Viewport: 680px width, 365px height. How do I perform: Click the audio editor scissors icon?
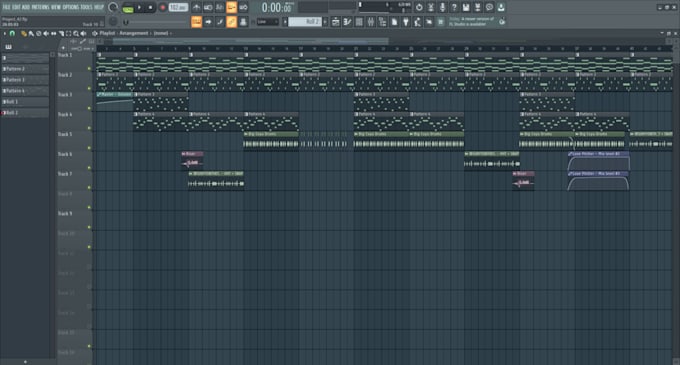click(x=431, y=7)
